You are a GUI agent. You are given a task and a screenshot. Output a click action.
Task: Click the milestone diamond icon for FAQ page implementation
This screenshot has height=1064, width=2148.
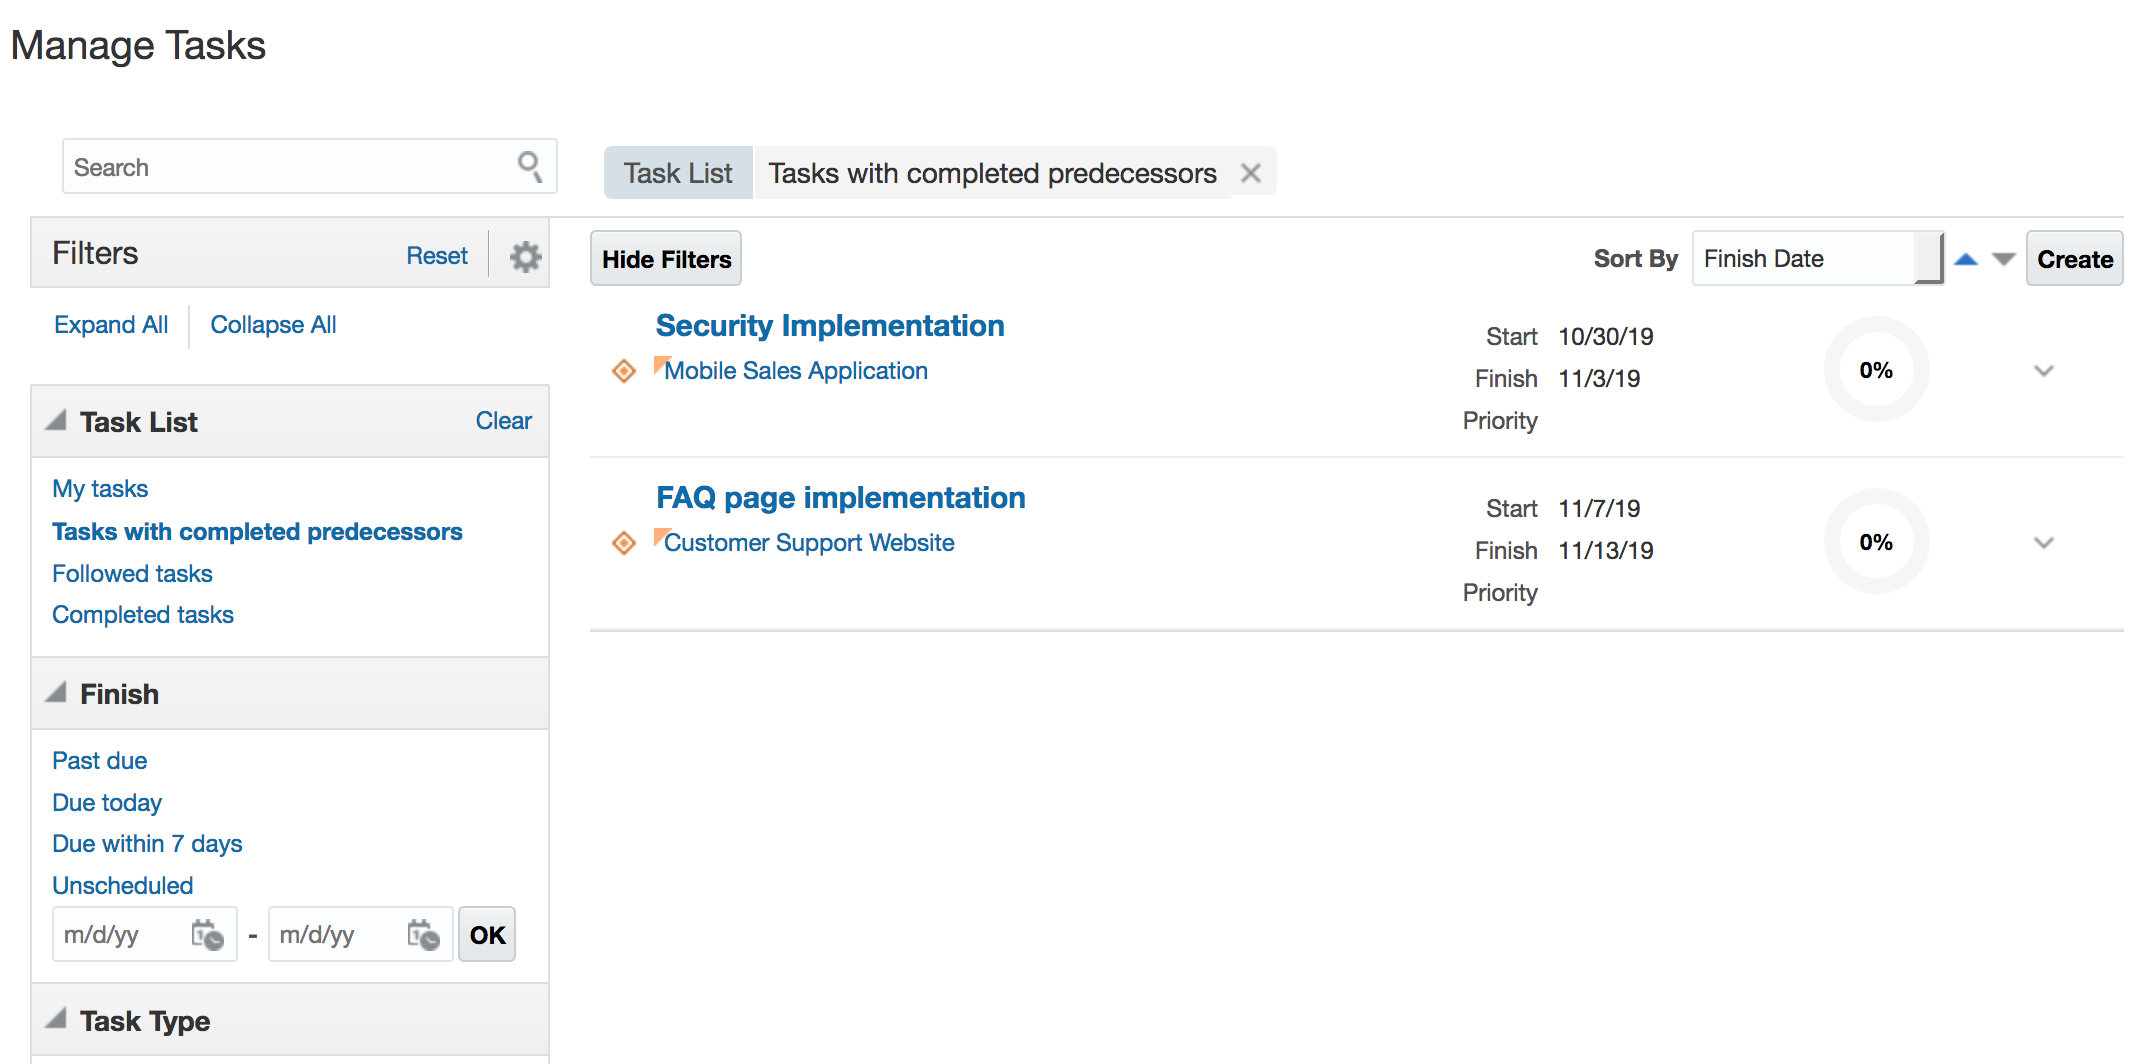pos(624,543)
